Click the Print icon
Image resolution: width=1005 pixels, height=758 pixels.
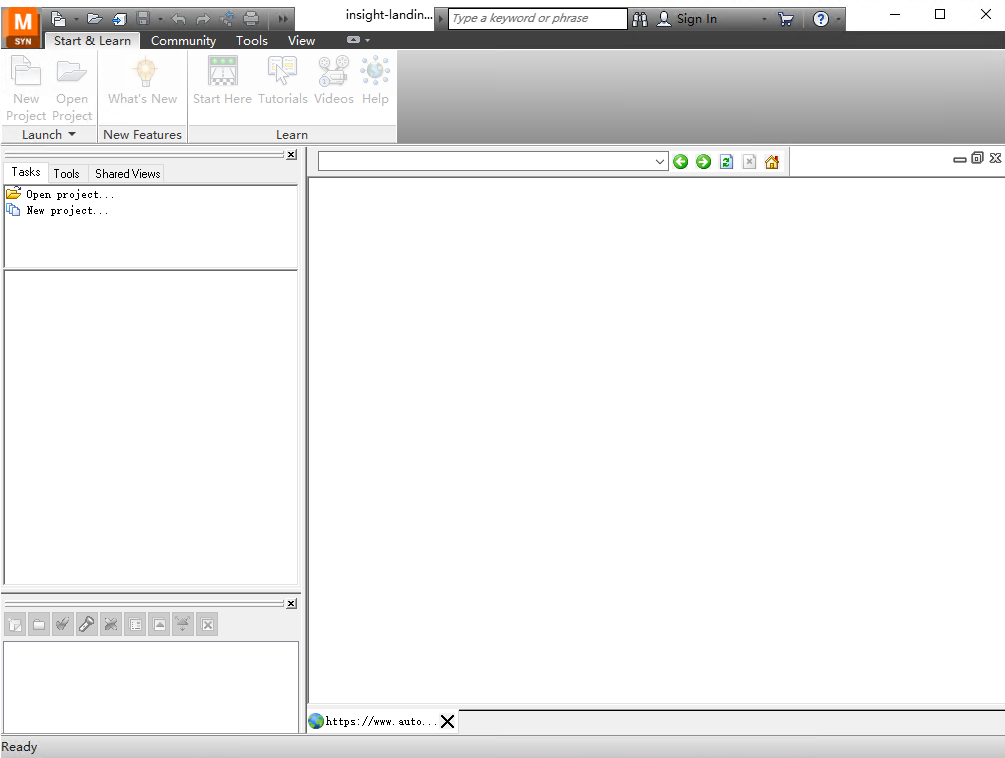[x=250, y=18]
